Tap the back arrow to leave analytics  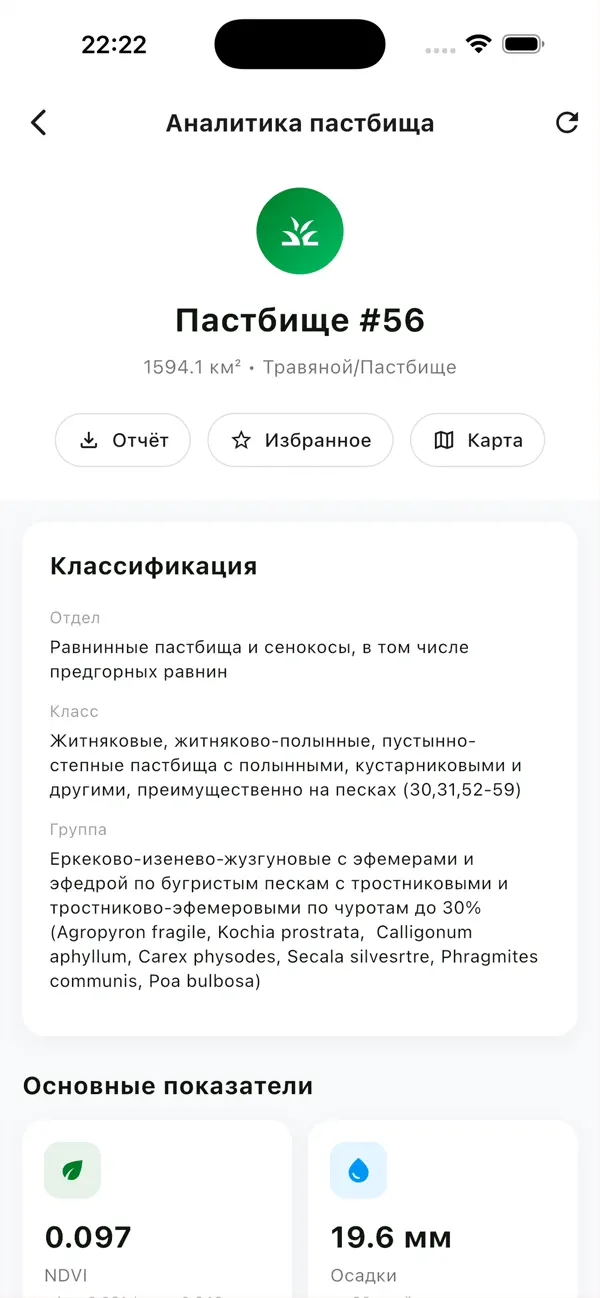[38, 122]
